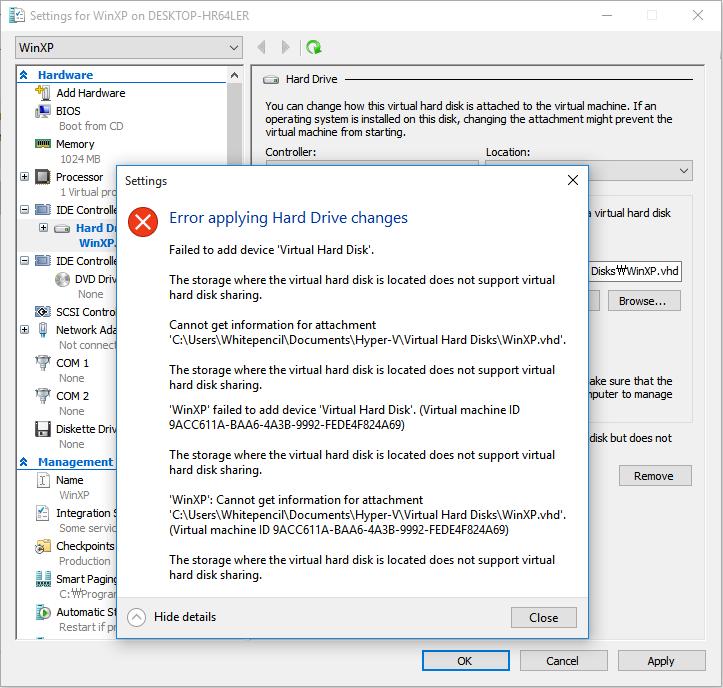Screen dimensions: 723x688
Task: Click the Hard Drive disk icon in tree
Action: [62, 228]
